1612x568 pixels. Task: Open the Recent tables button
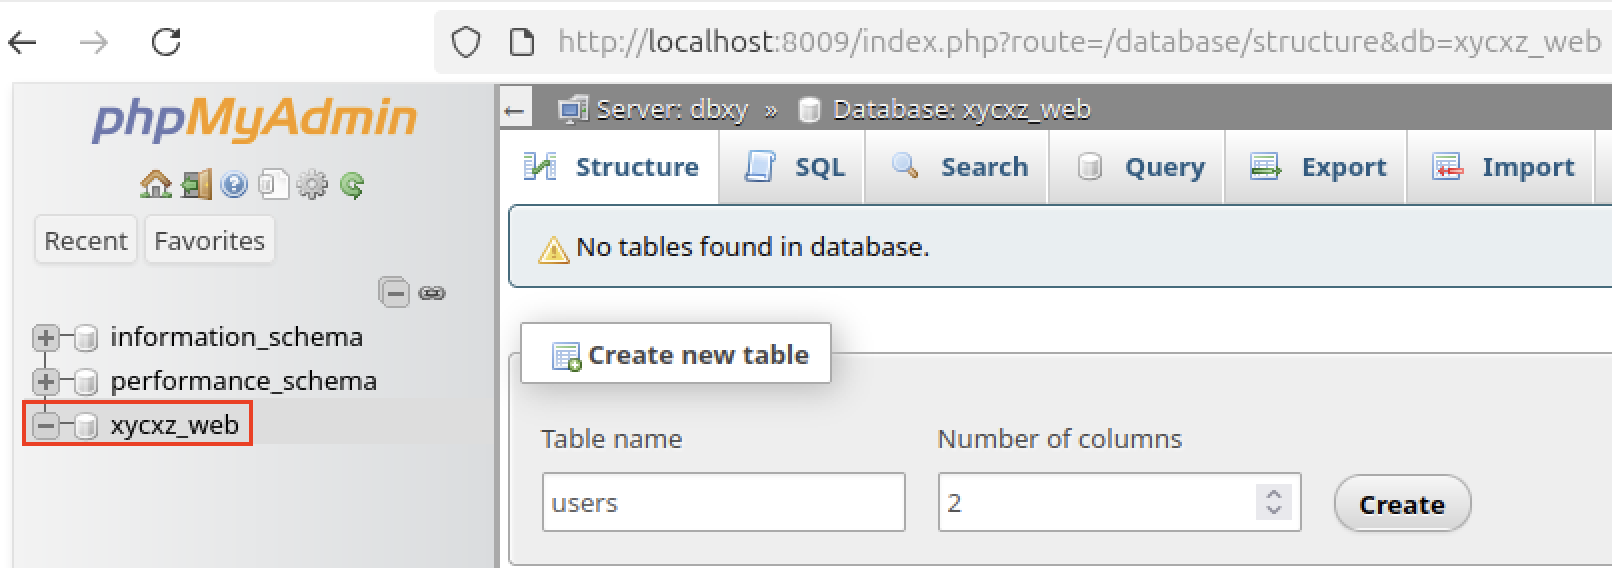pyautogui.click(x=86, y=240)
